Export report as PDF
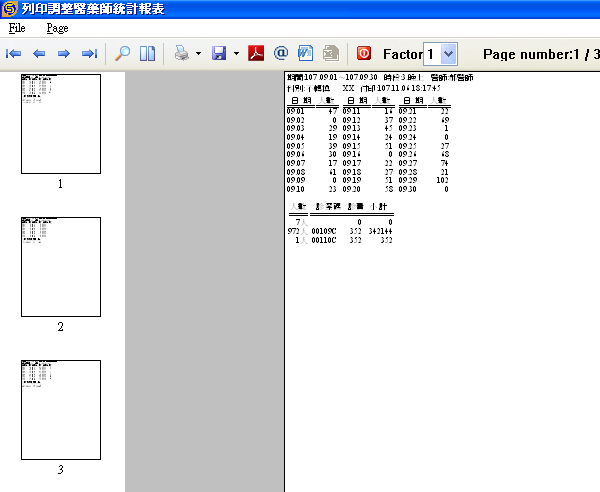This screenshot has width=600, height=492. [x=256, y=53]
